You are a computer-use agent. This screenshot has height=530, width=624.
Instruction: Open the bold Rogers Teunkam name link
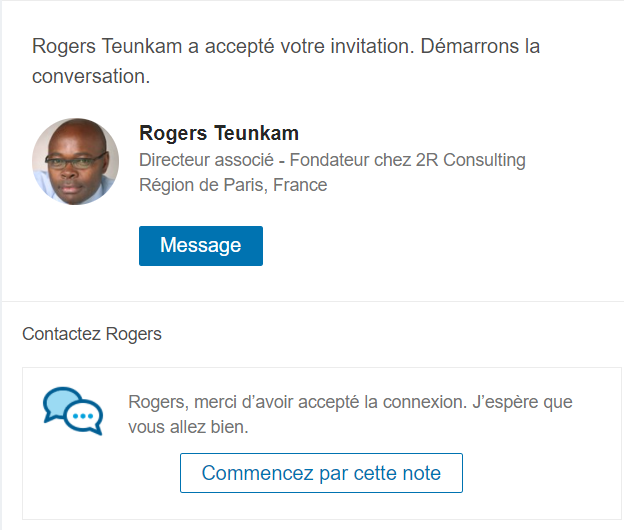[x=219, y=133]
